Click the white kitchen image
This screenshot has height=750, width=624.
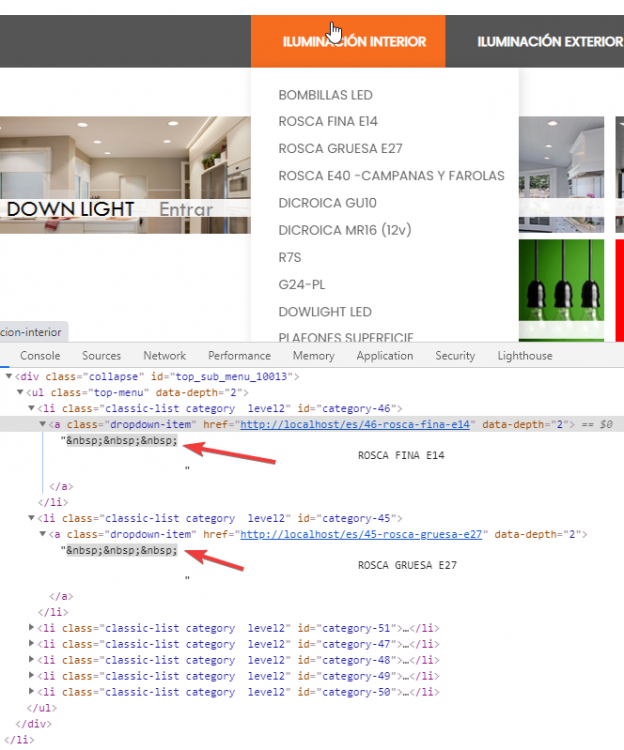pyautogui.click(x=561, y=174)
